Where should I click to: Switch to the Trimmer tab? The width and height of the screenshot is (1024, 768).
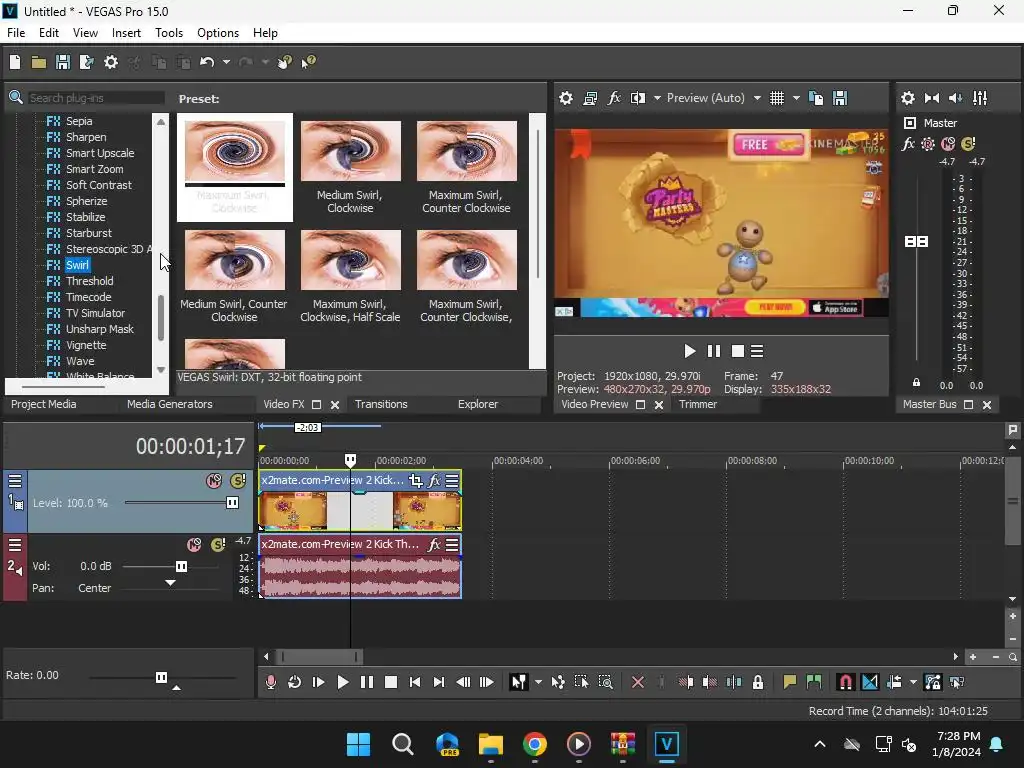[697, 404]
